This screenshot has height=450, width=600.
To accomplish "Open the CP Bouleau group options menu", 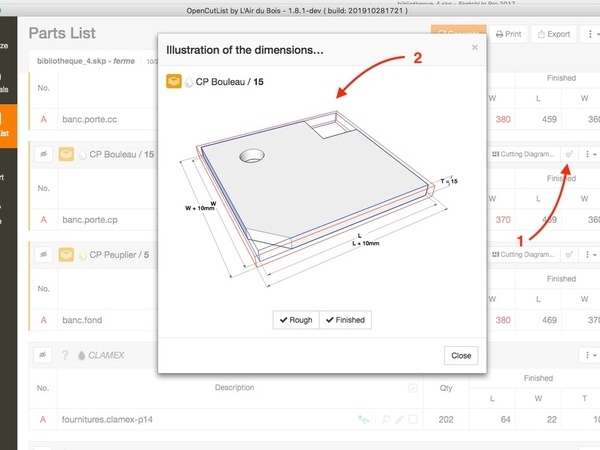I will click(x=589, y=155).
